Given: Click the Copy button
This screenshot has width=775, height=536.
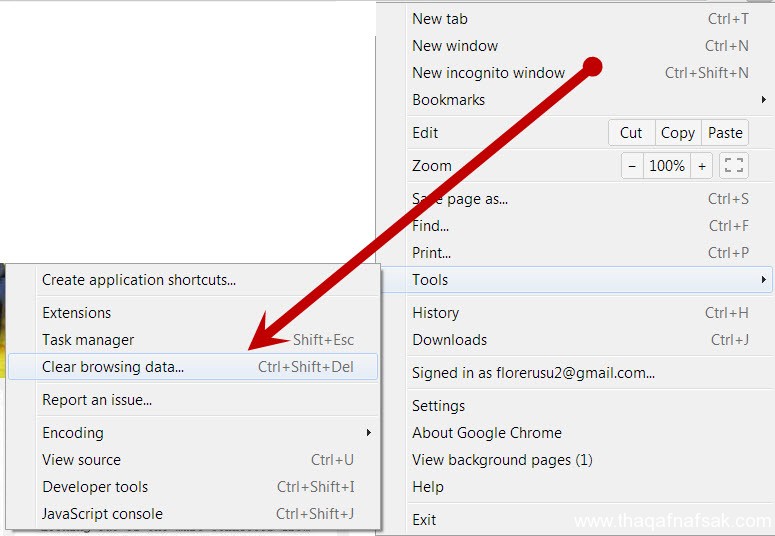Looking at the screenshot, I should click(678, 133).
